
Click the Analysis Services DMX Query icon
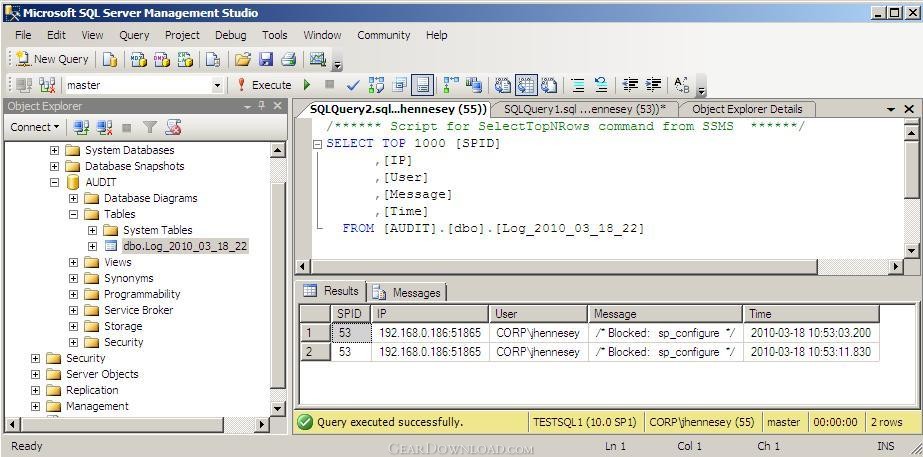(x=162, y=59)
